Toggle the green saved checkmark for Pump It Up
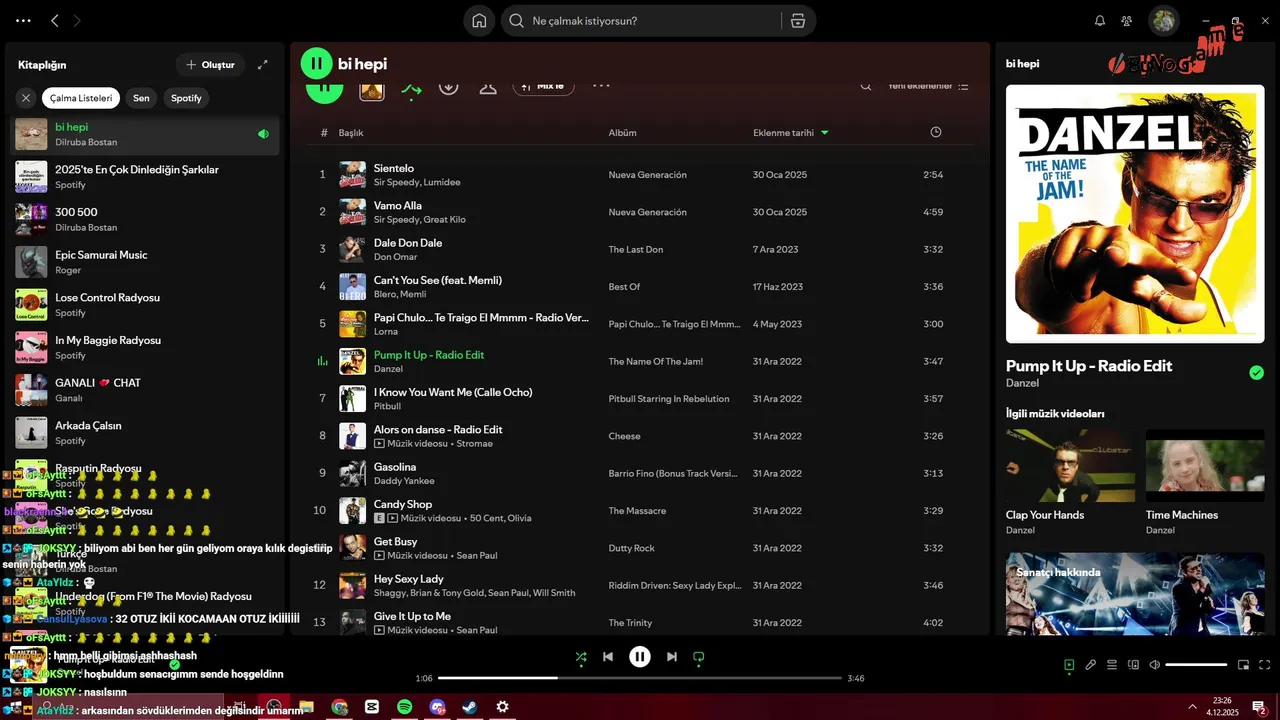Viewport: 1280px width, 720px height. [x=1256, y=373]
